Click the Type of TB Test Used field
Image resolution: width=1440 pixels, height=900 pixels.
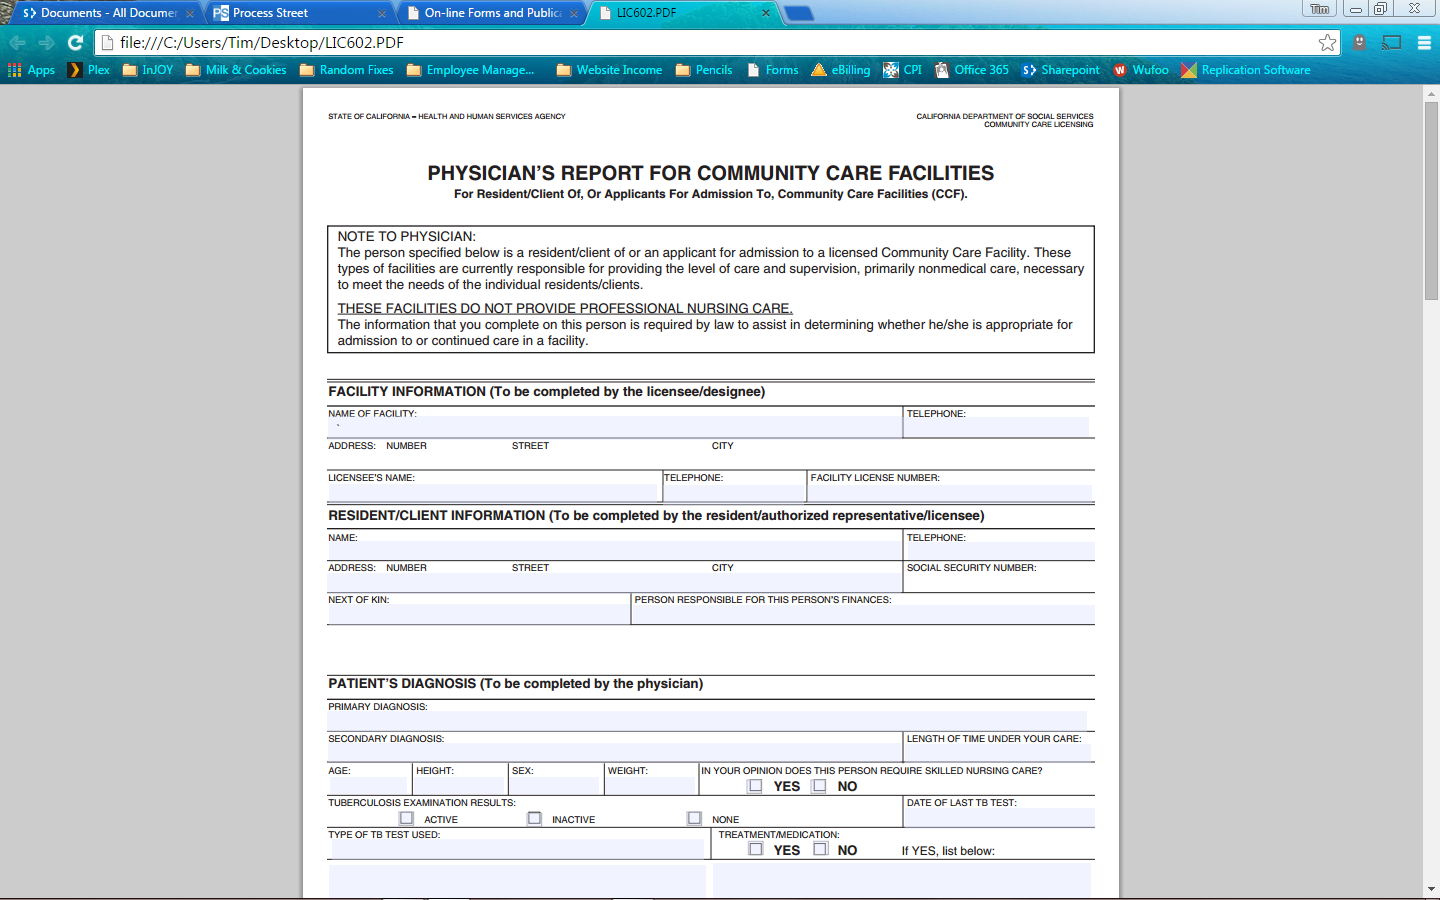518,849
